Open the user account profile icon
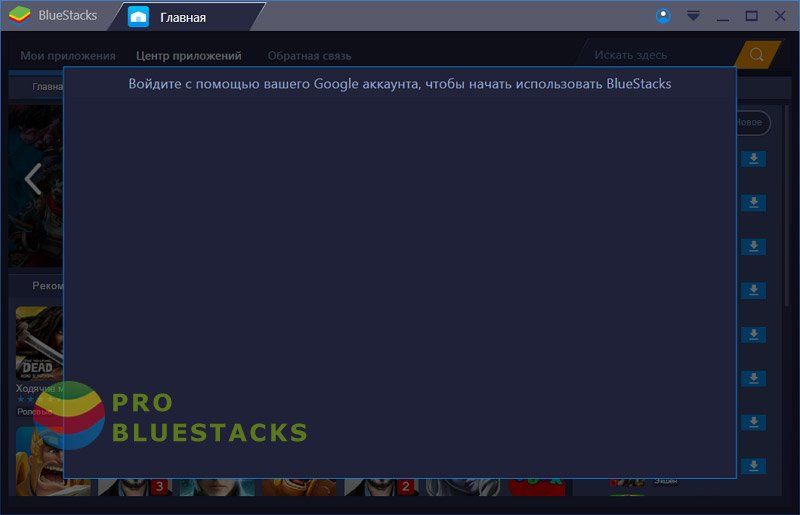 [663, 16]
